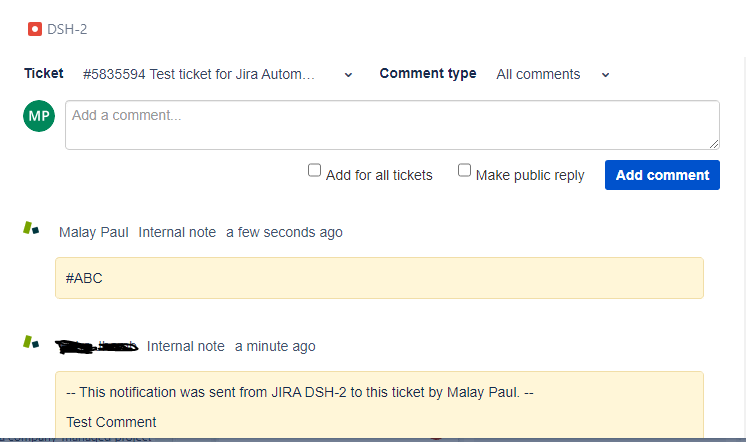The image size is (746, 442).
Task: Expand the Comment type All comments dropdown
Action: (x=553, y=74)
